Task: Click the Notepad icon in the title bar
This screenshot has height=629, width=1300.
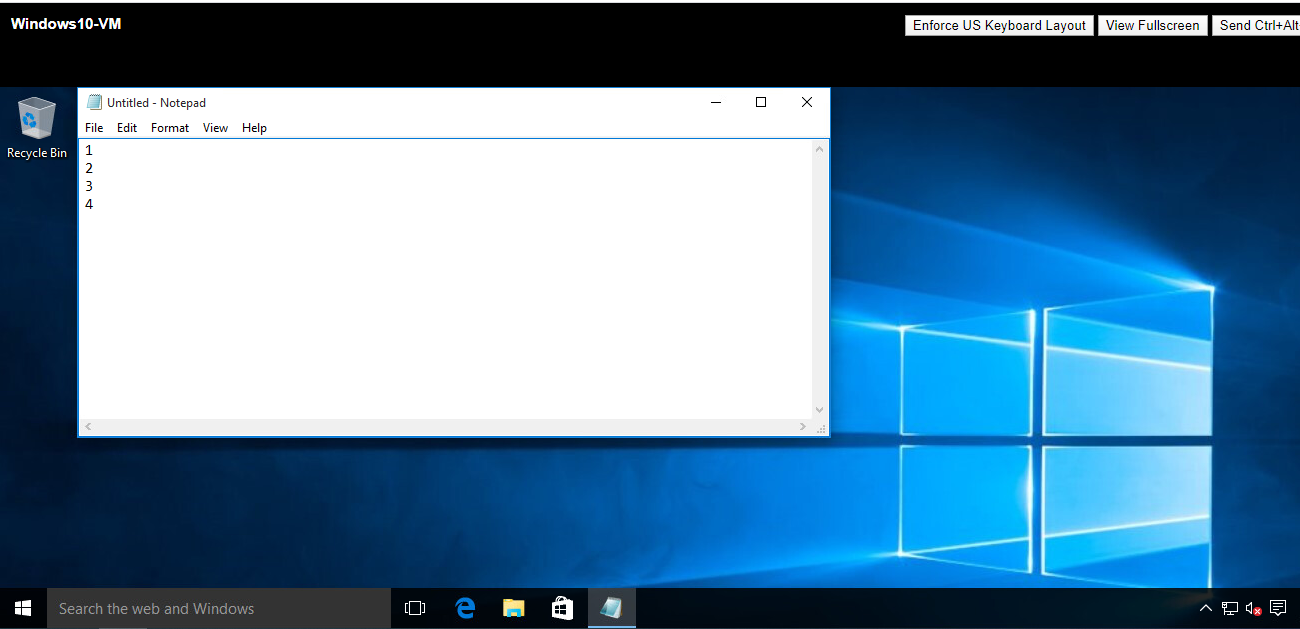Action: (x=95, y=102)
